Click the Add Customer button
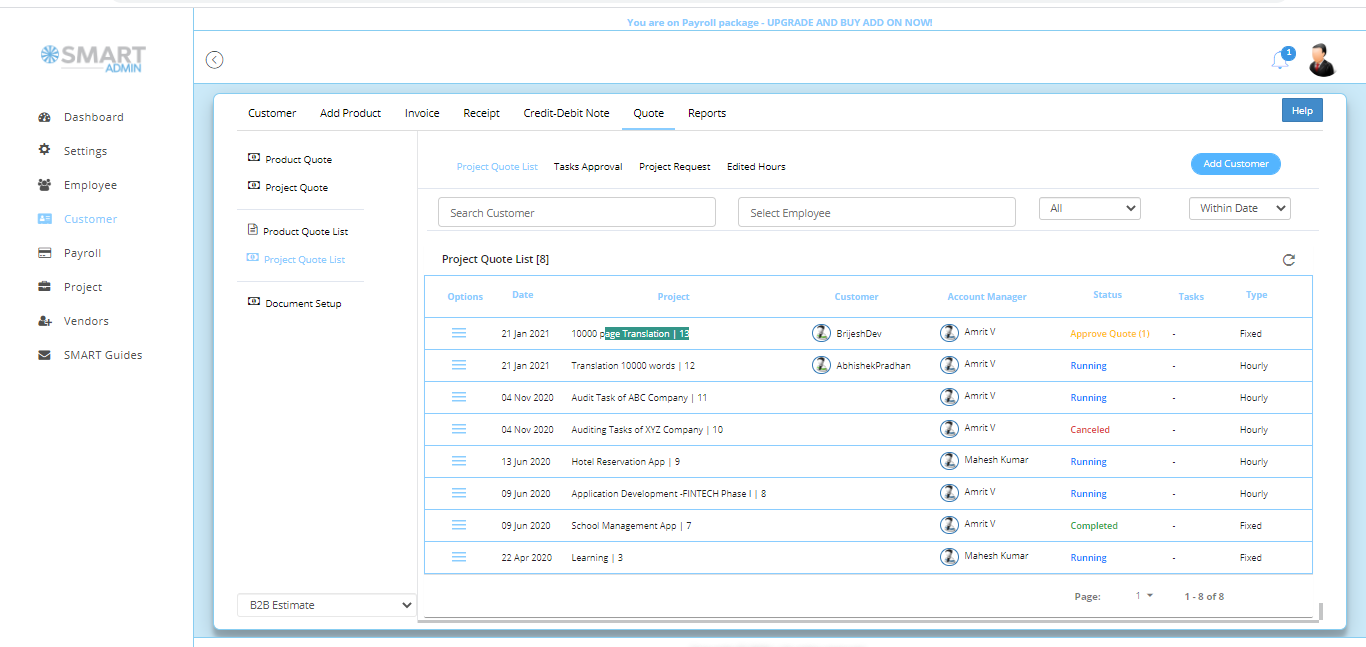This screenshot has width=1366, height=647. click(1235, 164)
